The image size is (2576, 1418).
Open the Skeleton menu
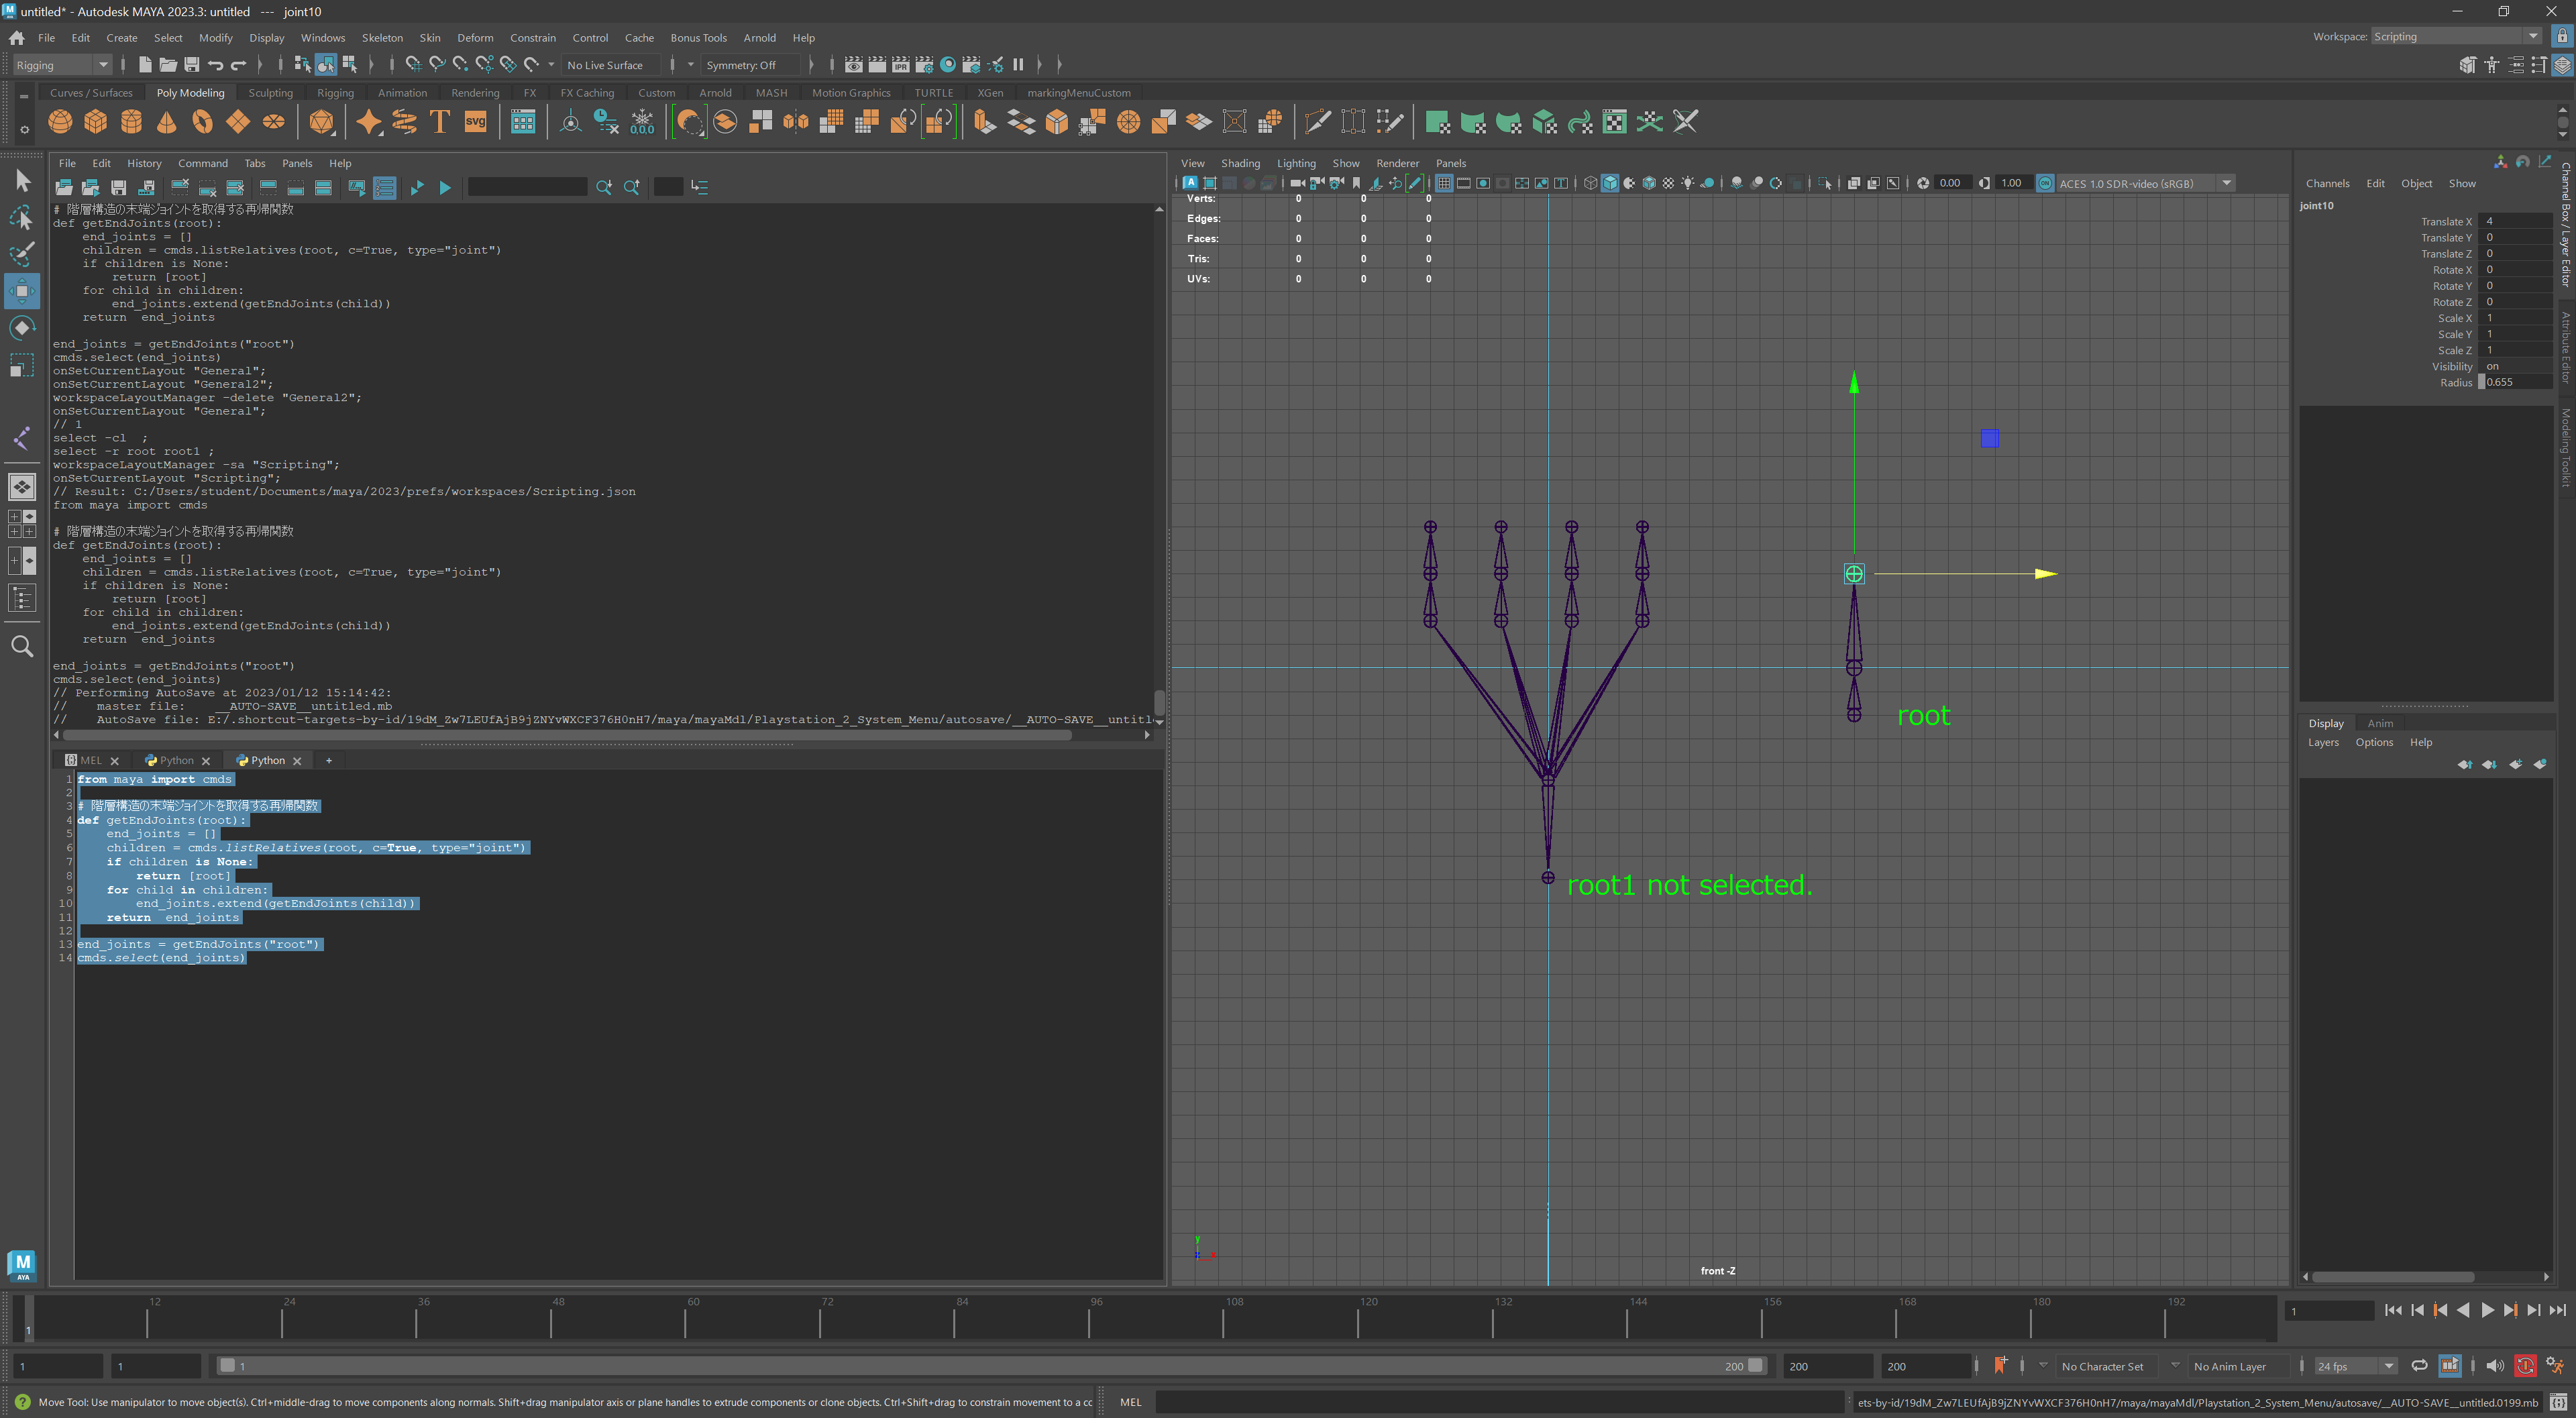pyautogui.click(x=382, y=37)
